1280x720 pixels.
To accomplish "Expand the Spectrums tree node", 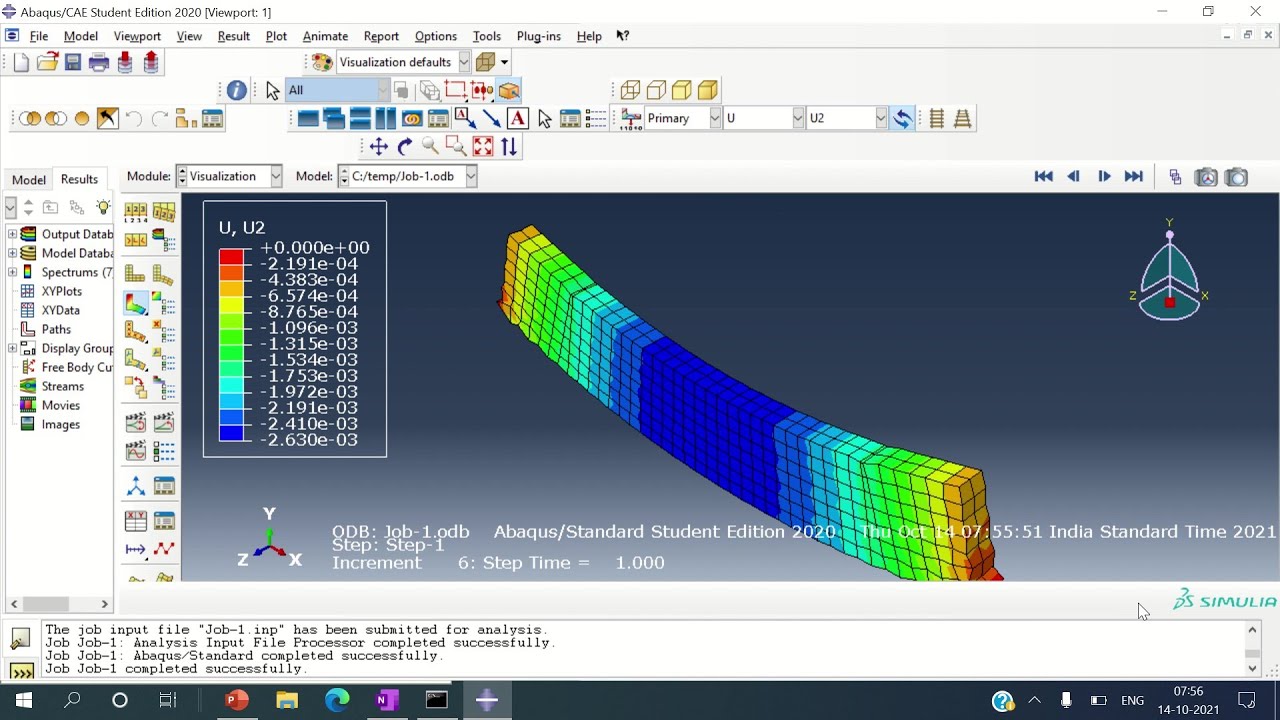I will (12, 272).
